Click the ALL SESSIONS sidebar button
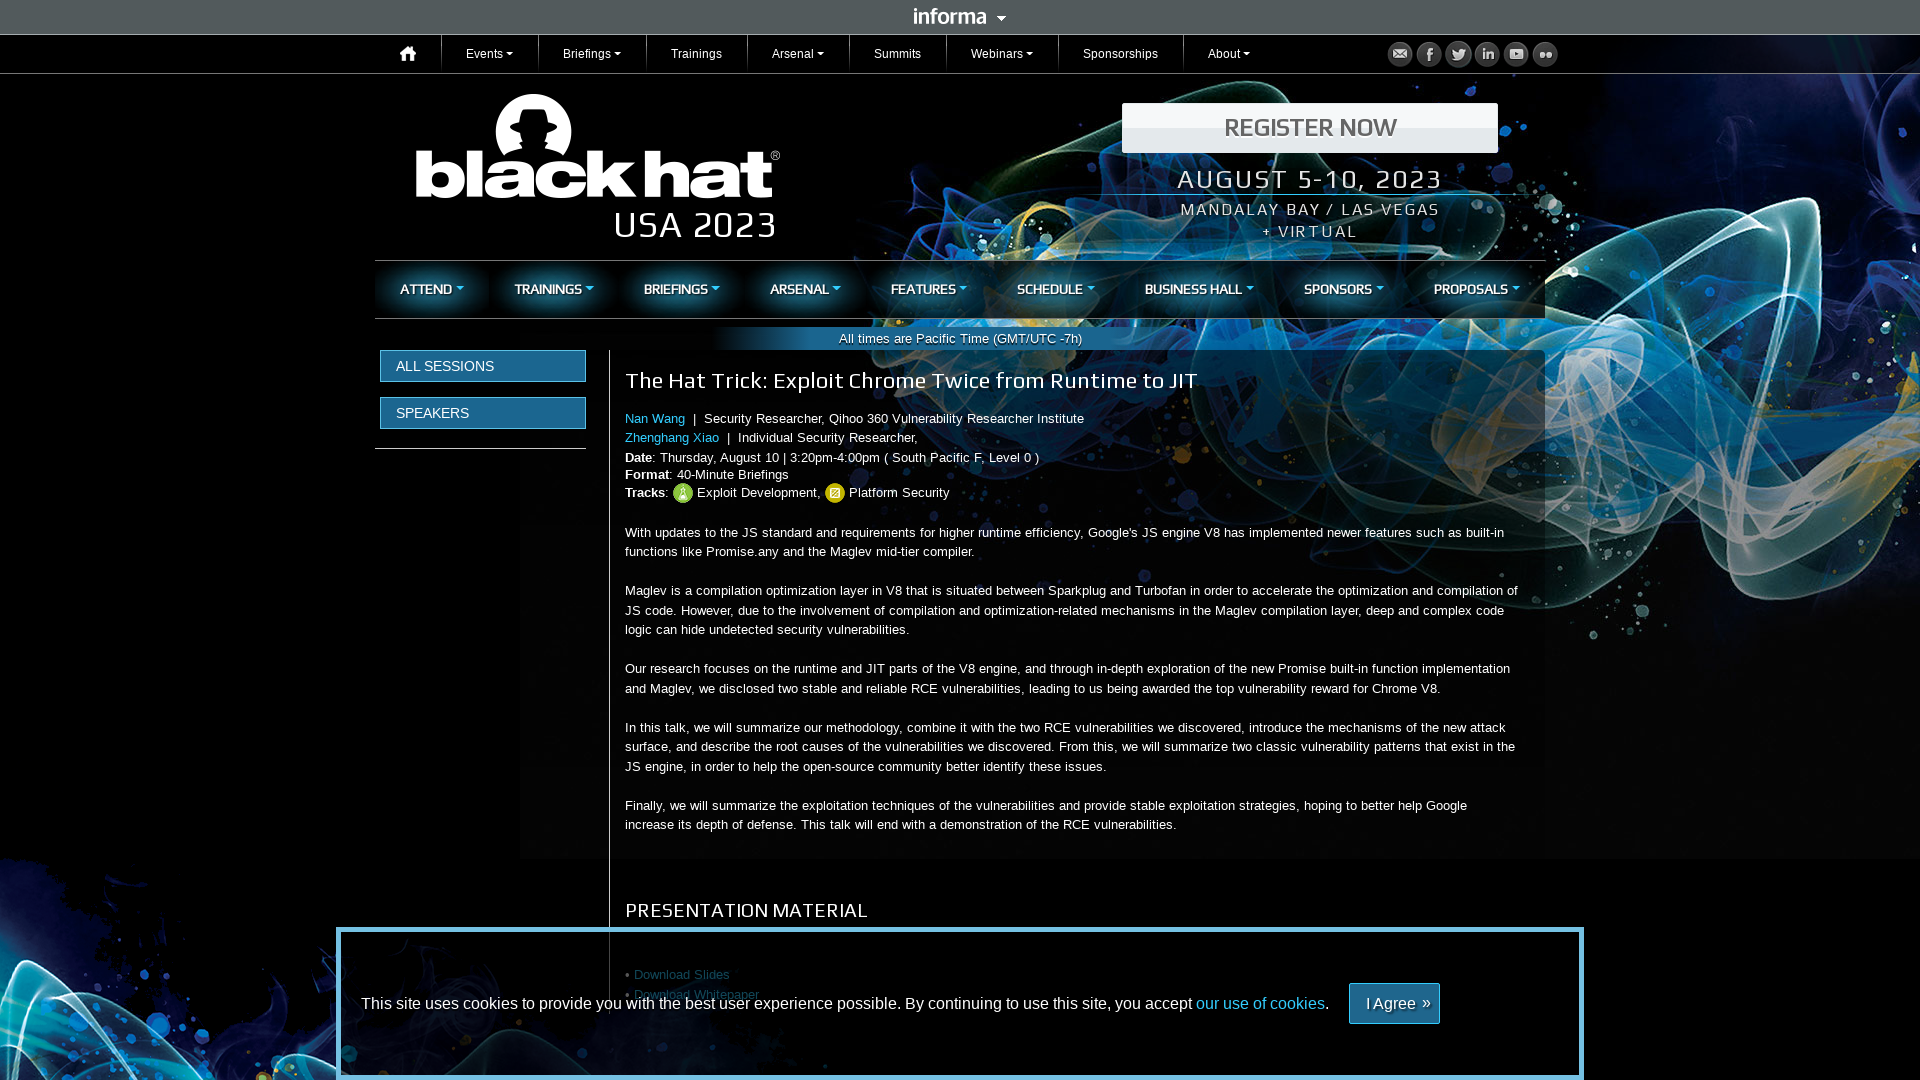 pos(483,365)
